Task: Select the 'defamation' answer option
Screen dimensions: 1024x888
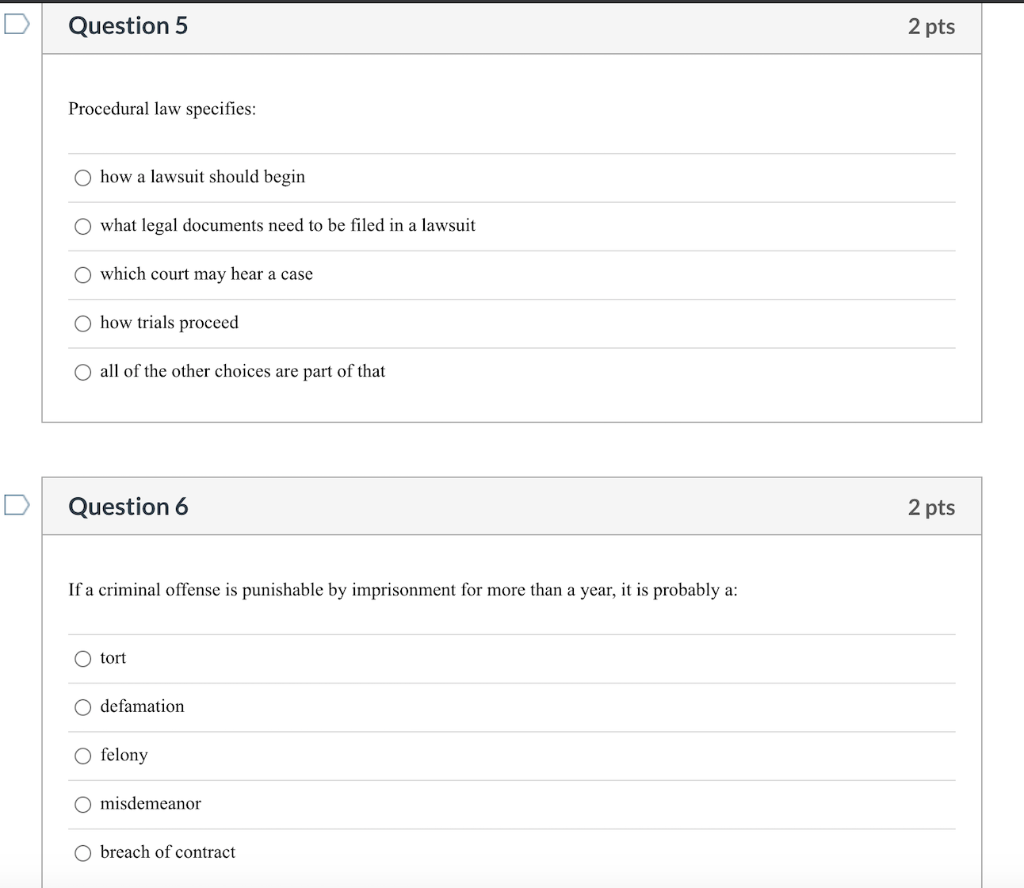Action: (x=82, y=707)
